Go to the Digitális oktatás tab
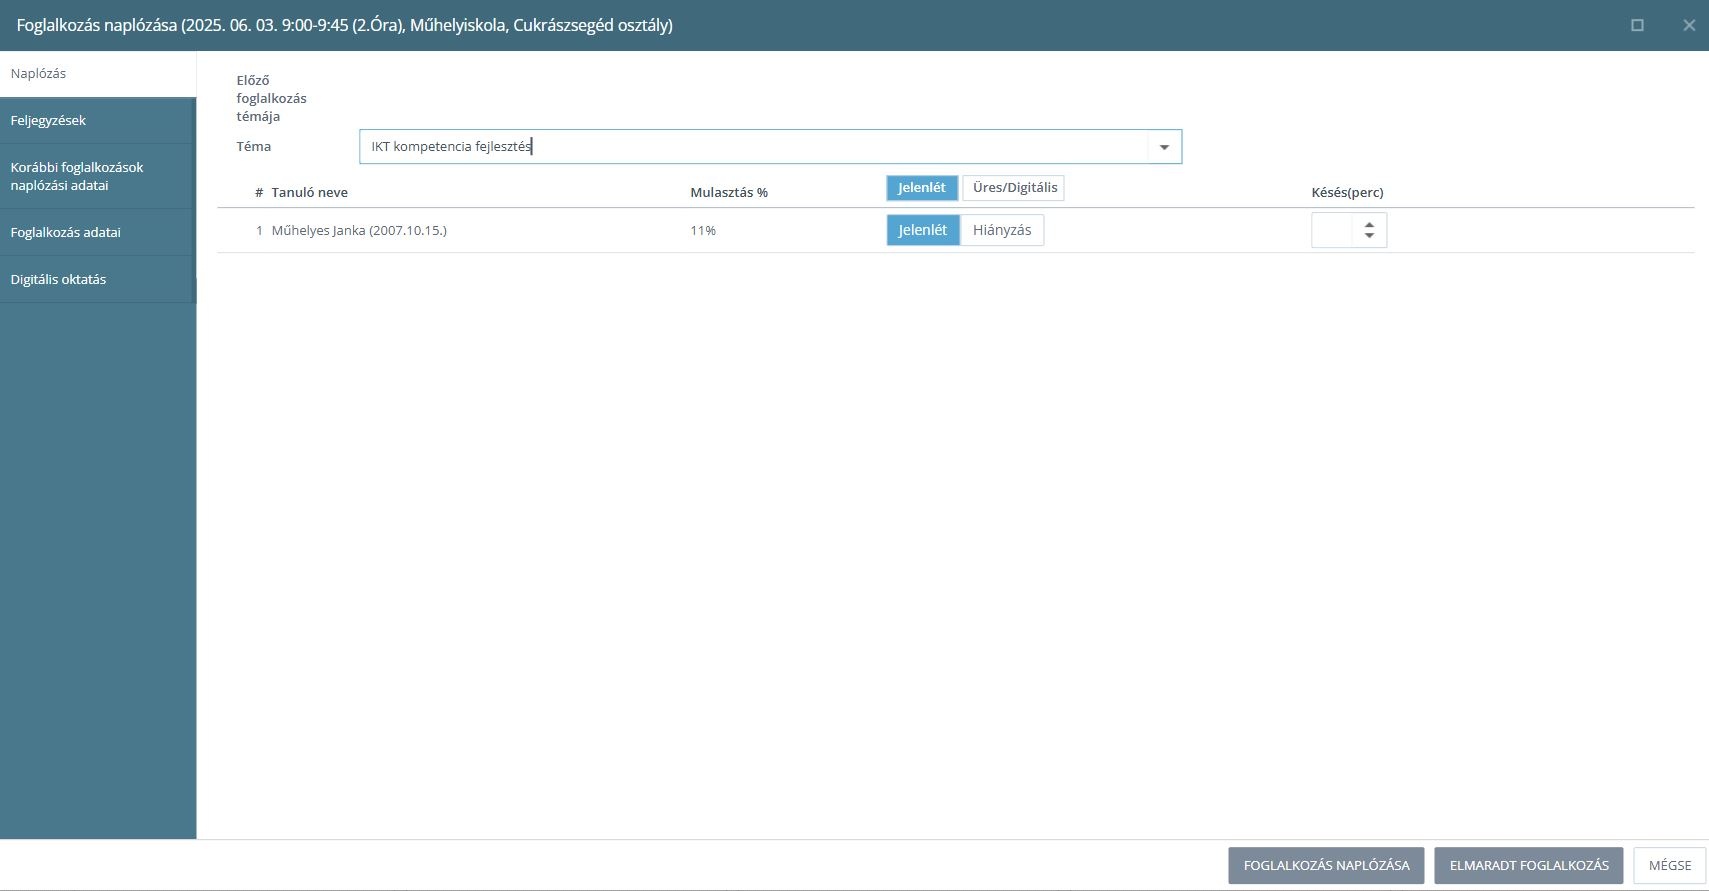 97,279
